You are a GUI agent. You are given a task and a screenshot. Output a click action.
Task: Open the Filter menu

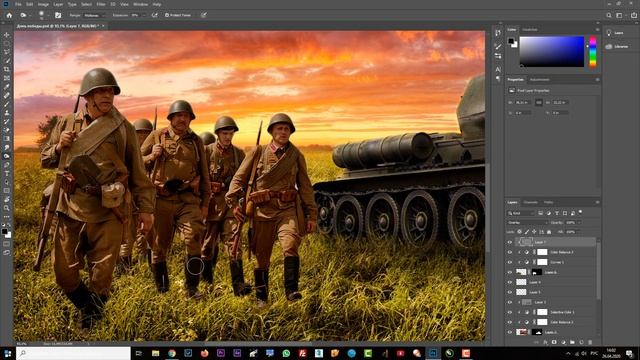(x=101, y=4)
